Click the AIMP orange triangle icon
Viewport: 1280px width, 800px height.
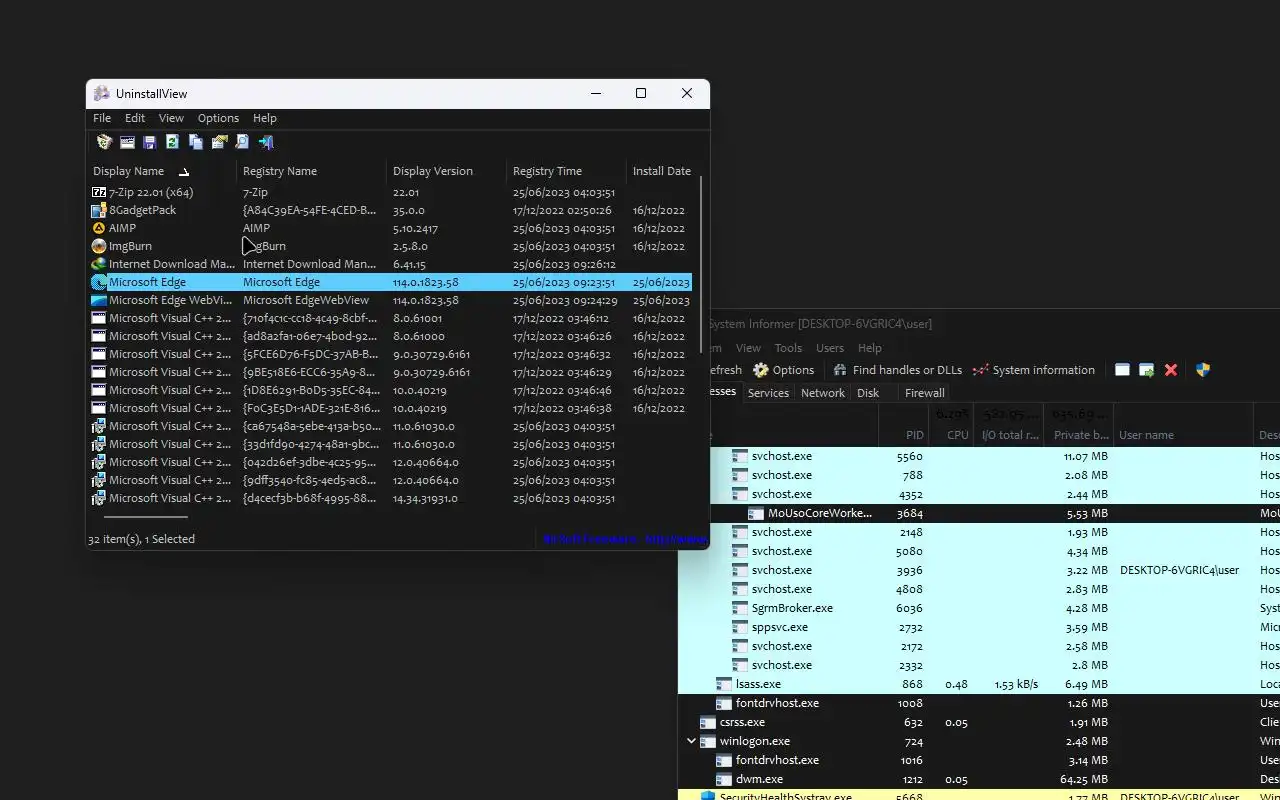(x=99, y=228)
